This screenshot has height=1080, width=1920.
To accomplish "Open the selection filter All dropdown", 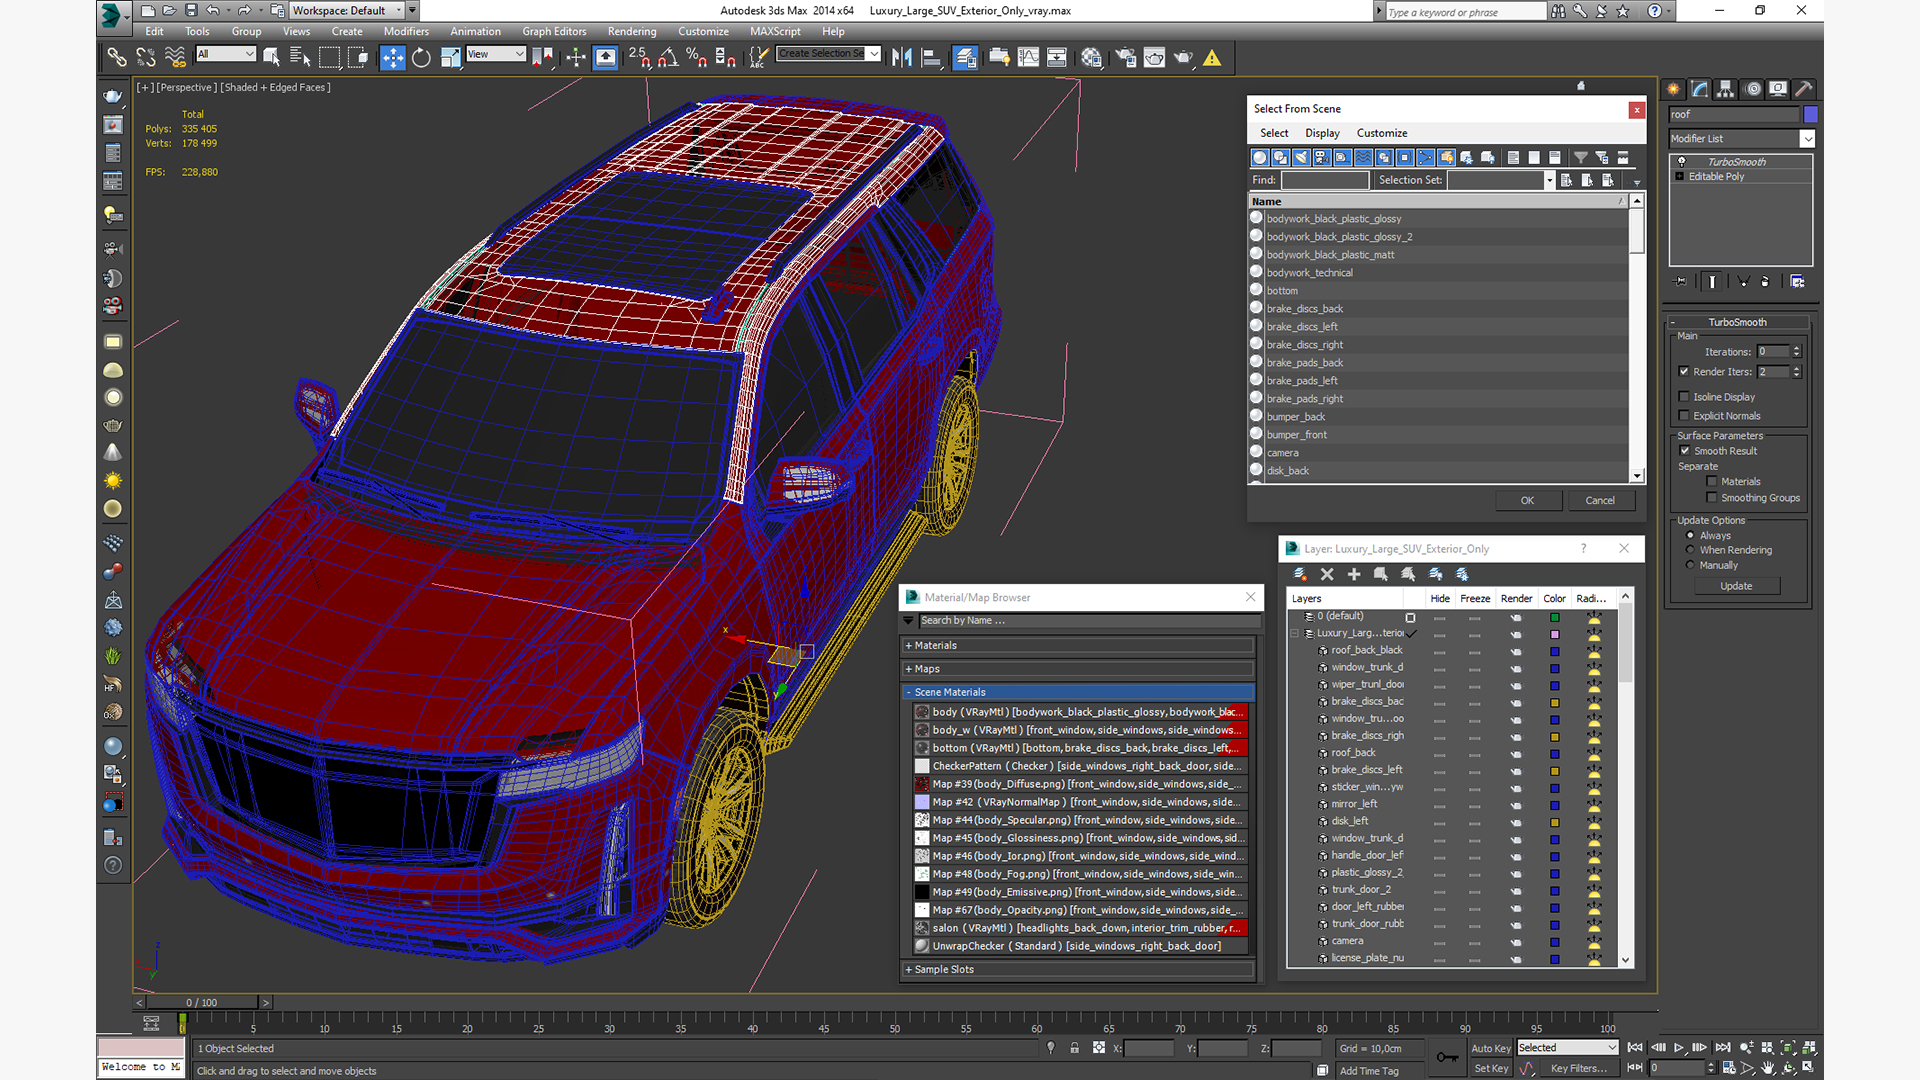I will (x=226, y=54).
